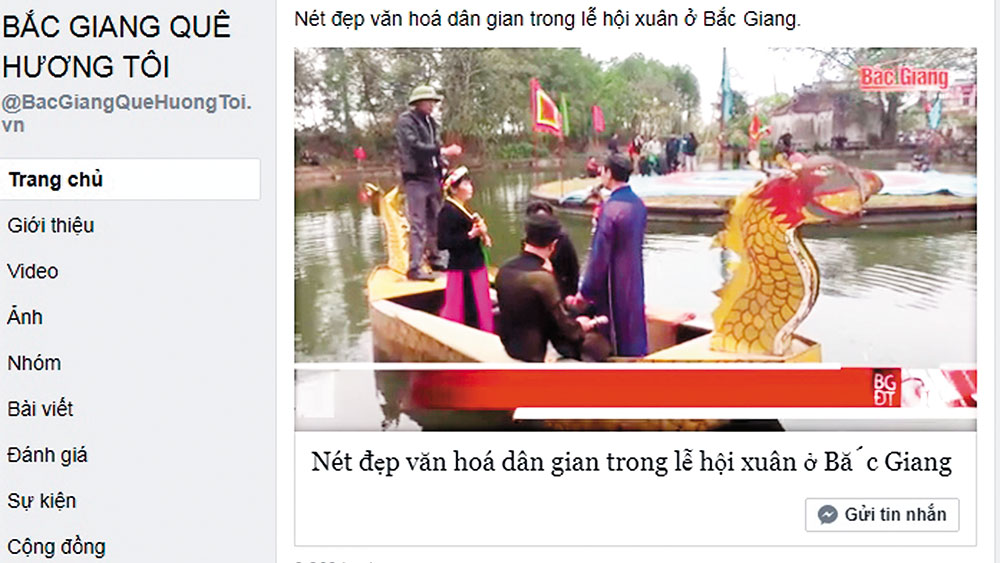Click the @BacGiangQueHuongToi.vn username
The image size is (1000, 563).
pos(126,113)
